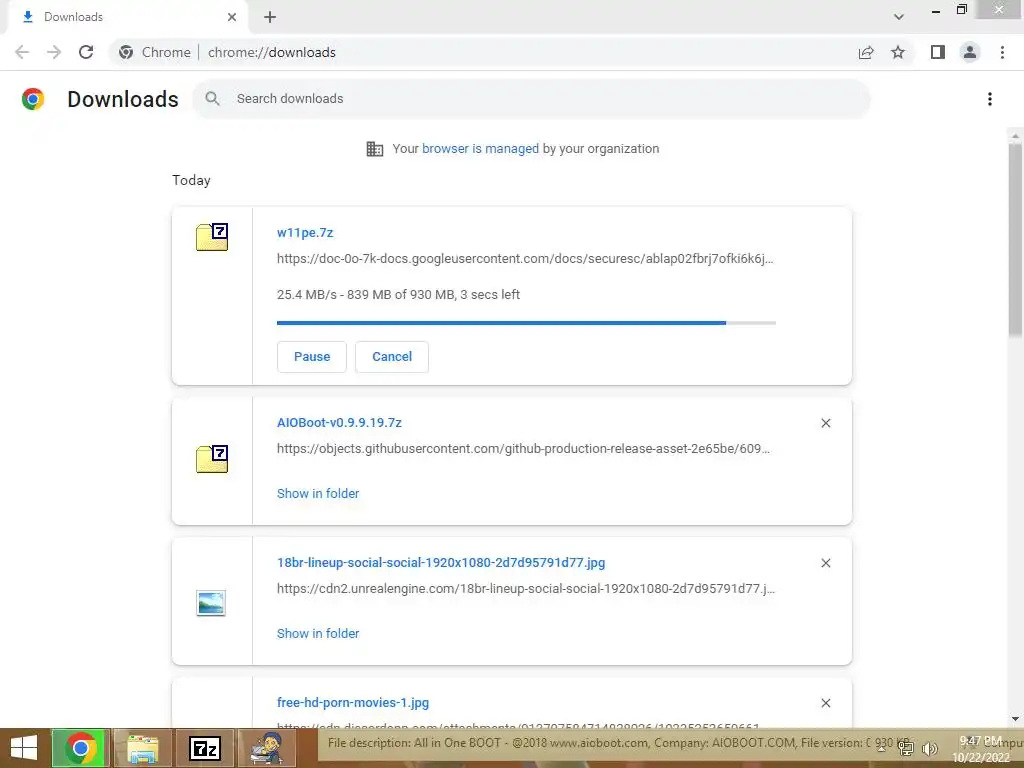This screenshot has height=768, width=1024.
Task: Open the free-hd-porn-movies-1.jpg file link
Action: [353, 703]
